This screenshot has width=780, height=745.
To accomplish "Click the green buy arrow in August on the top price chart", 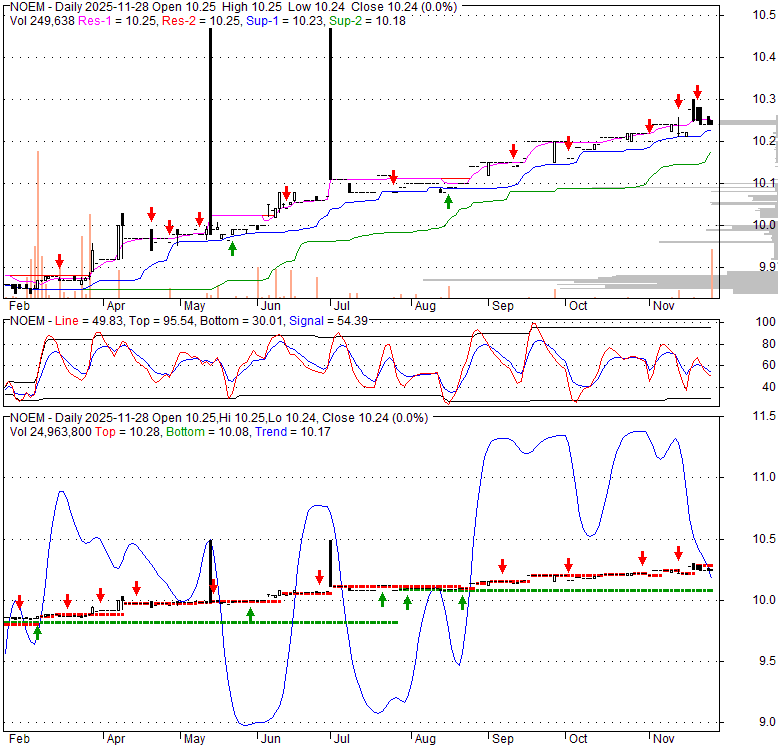I will coord(448,201).
